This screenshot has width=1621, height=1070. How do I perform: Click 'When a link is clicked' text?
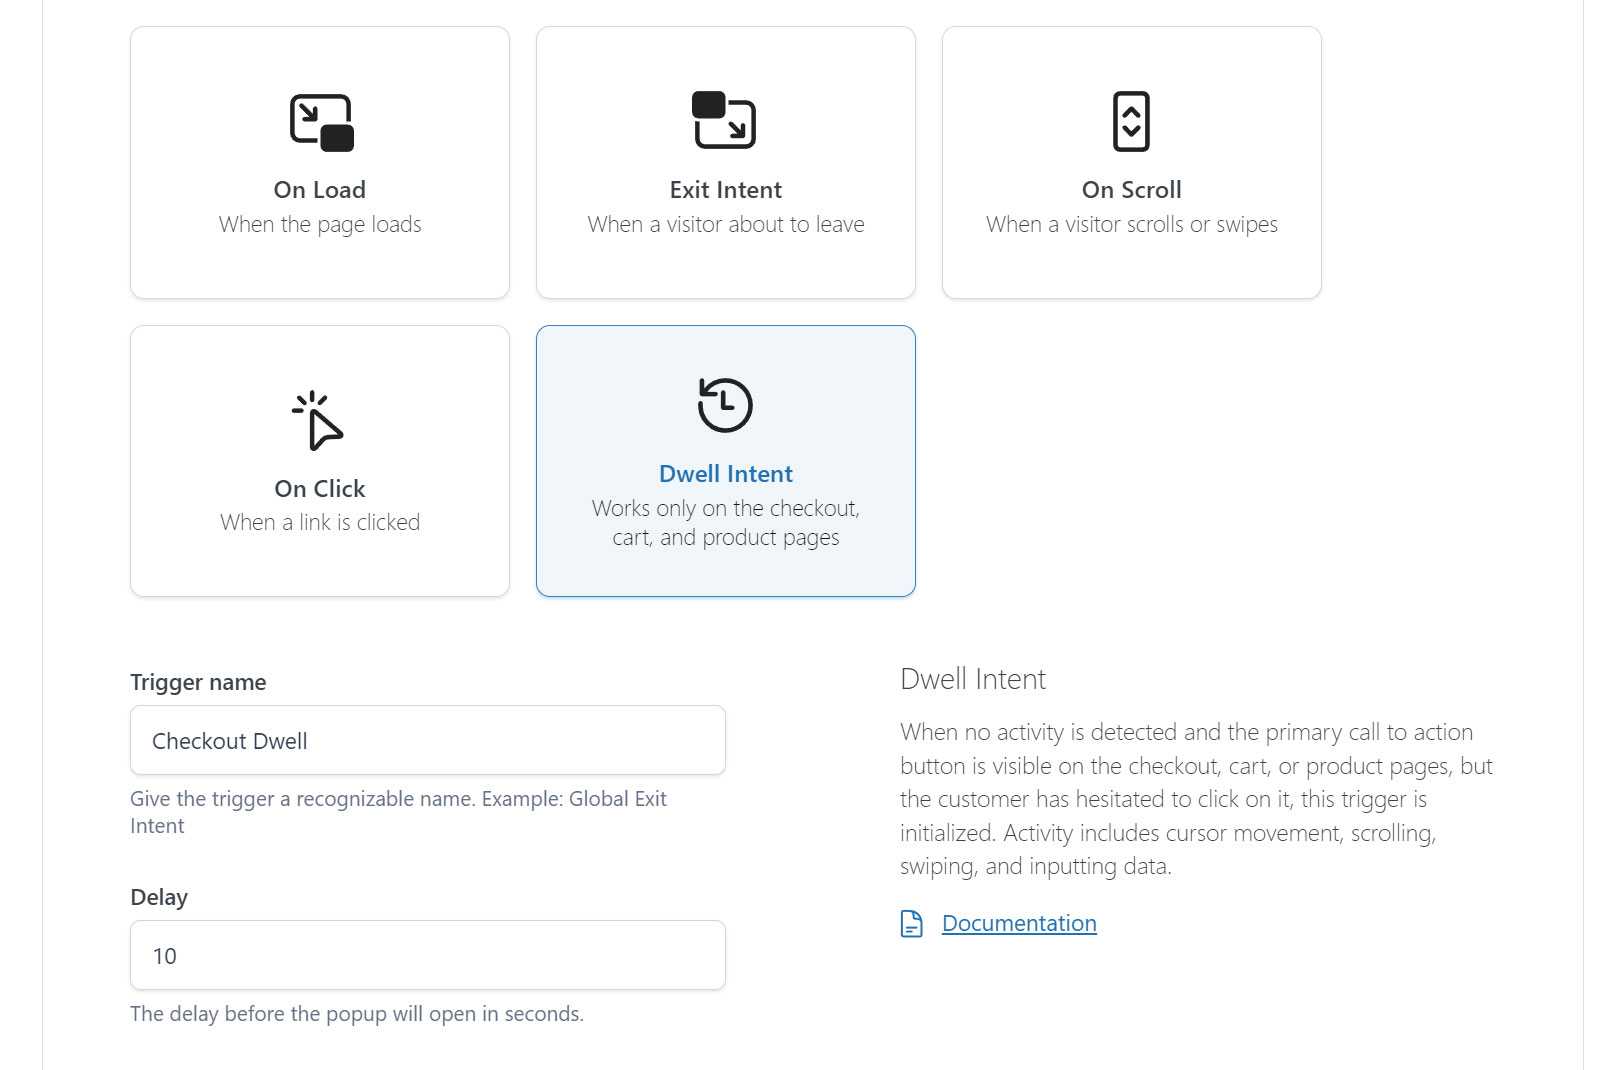[320, 522]
